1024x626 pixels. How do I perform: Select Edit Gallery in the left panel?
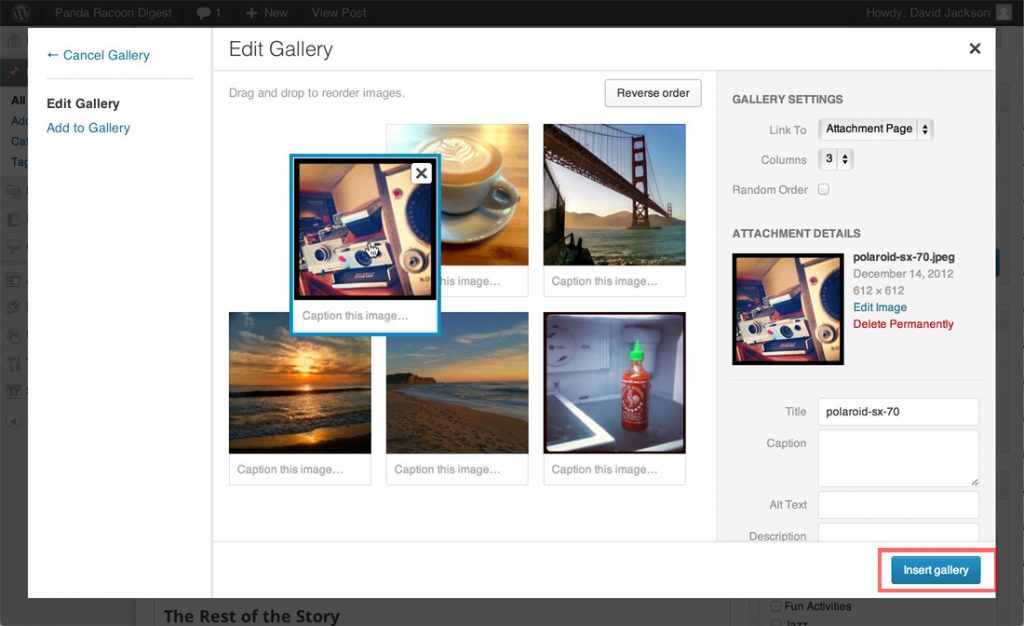85,103
